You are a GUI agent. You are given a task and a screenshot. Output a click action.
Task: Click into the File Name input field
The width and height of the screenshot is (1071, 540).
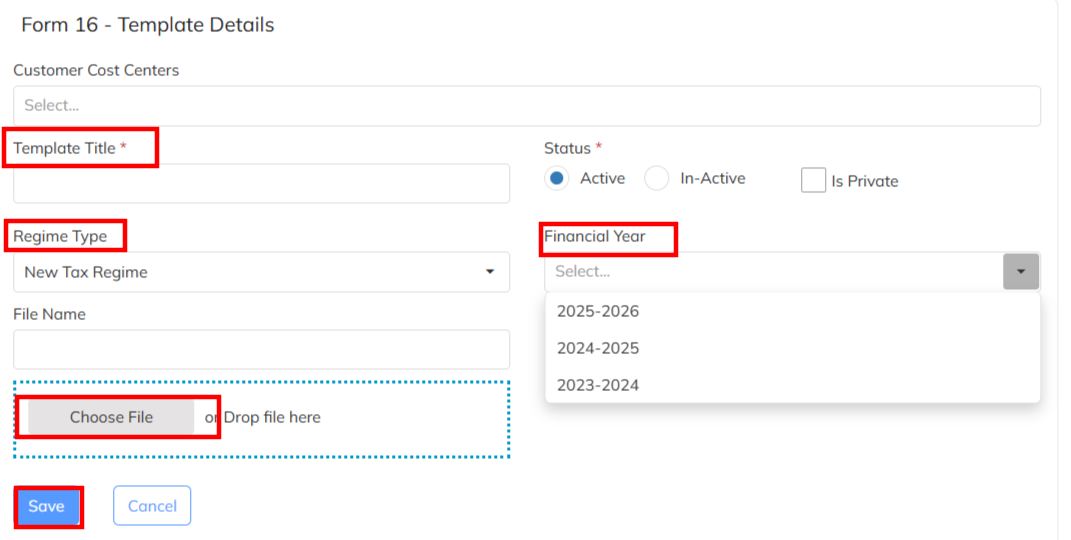click(261, 350)
